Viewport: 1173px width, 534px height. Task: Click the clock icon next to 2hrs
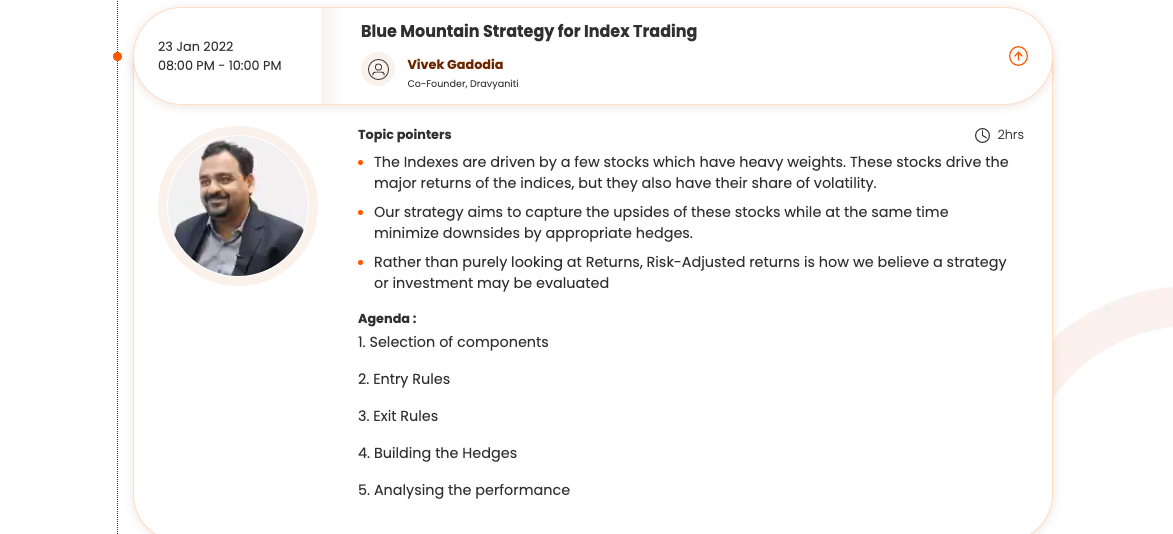pyautogui.click(x=982, y=135)
